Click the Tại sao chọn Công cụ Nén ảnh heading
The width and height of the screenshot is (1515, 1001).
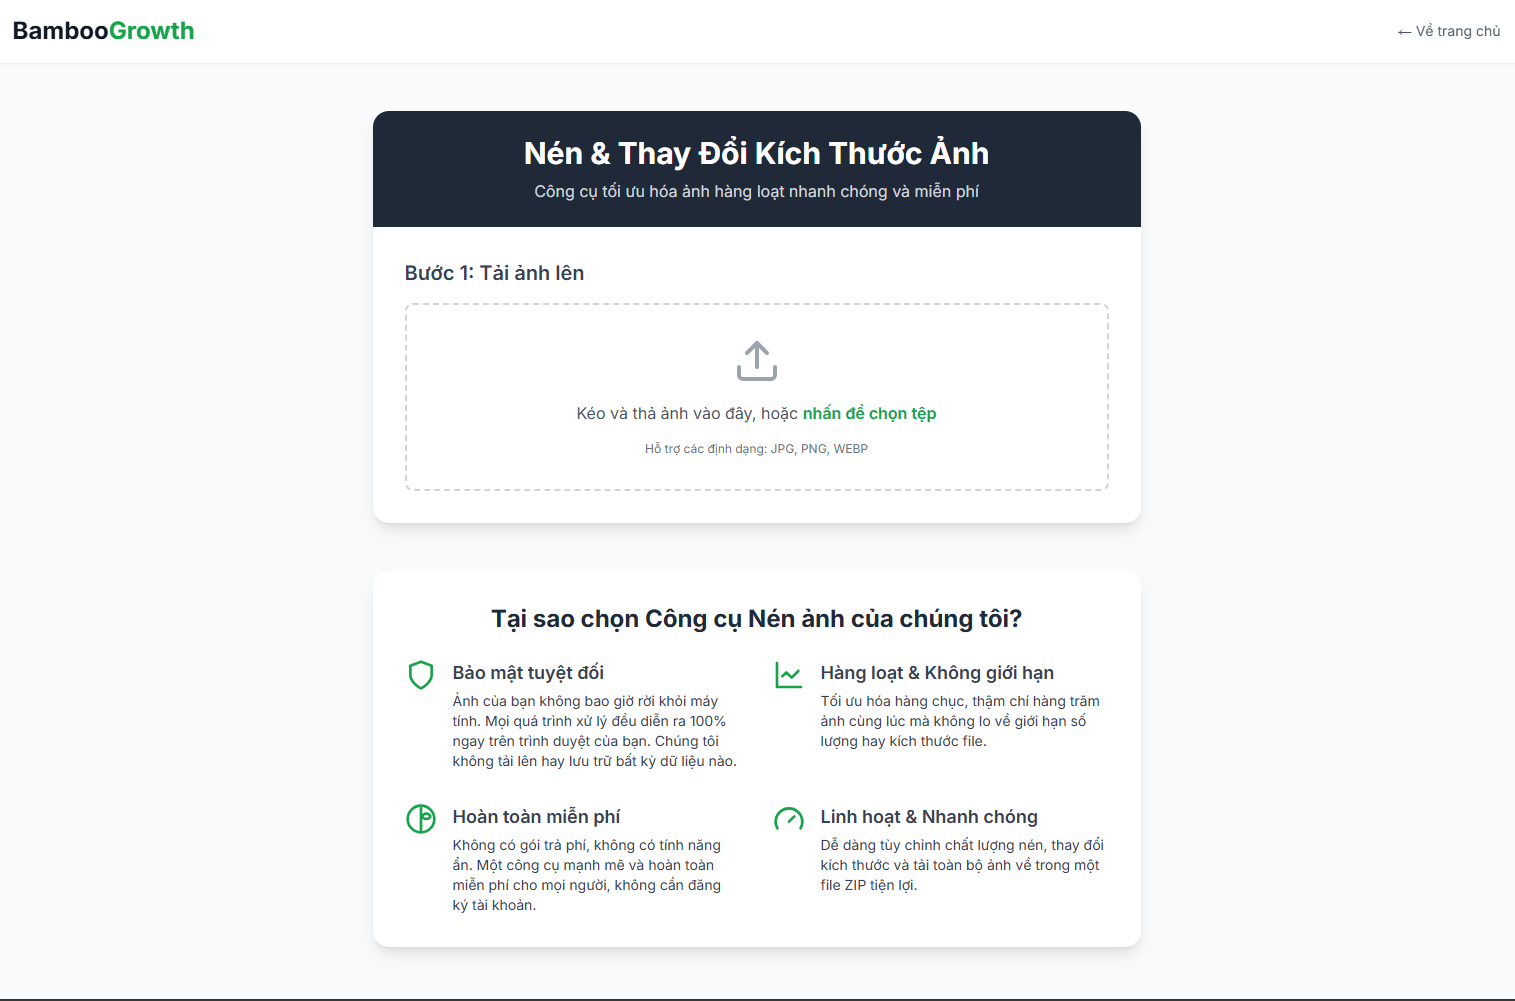click(x=756, y=619)
